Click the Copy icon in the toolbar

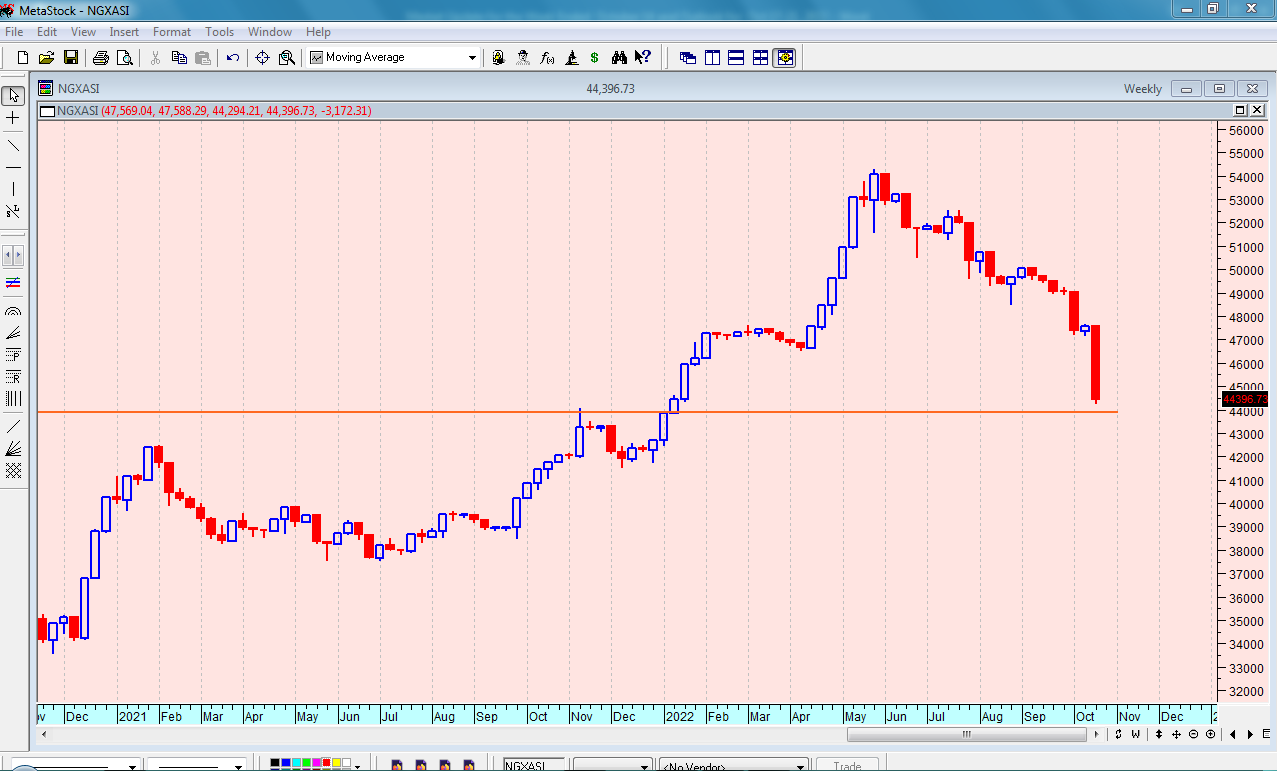[180, 58]
